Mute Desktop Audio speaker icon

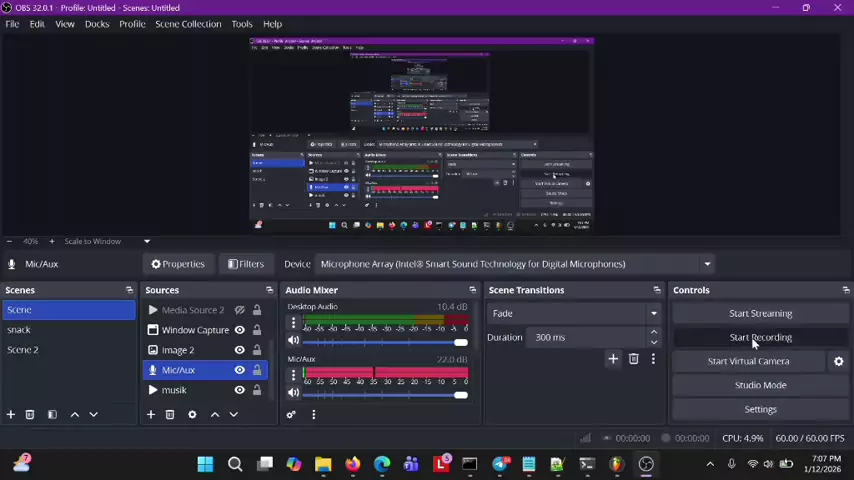coord(293,341)
